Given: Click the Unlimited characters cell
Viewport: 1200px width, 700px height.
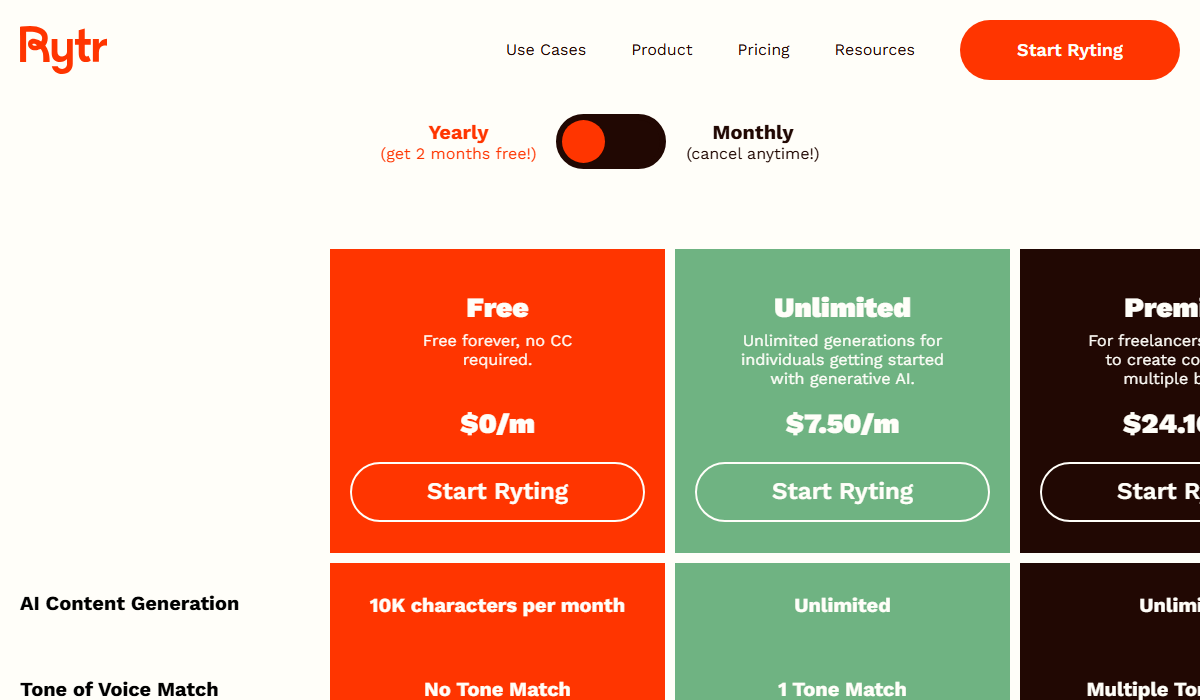Looking at the screenshot, I should 842,605.
